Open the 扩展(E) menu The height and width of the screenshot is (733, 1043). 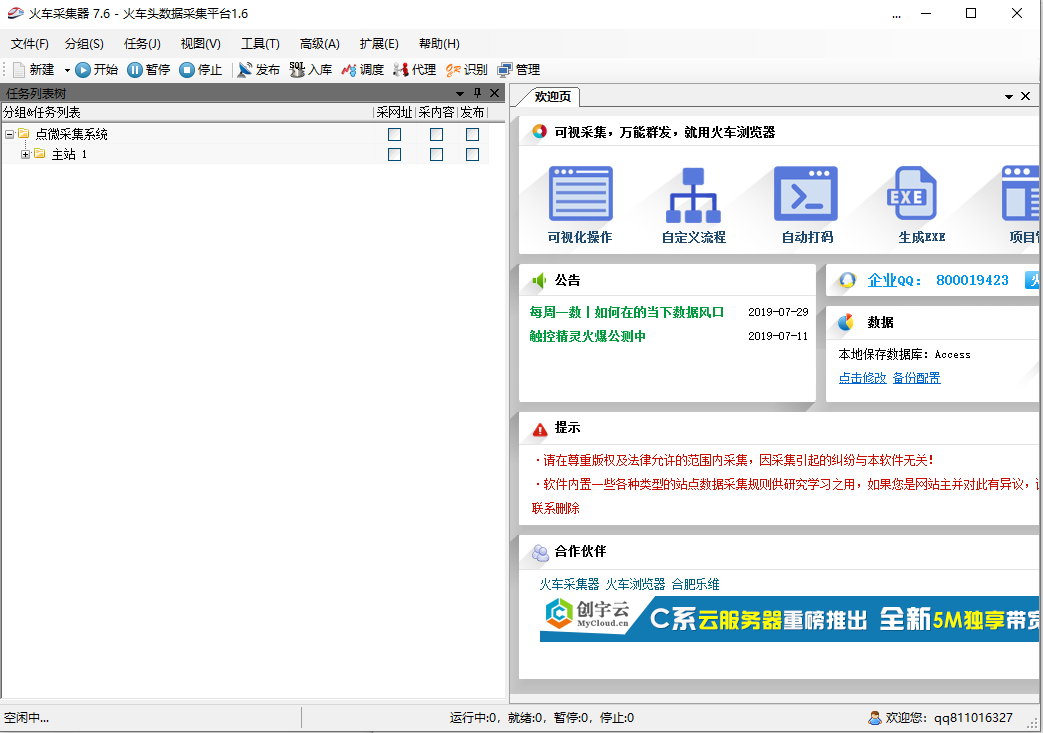[x=379, y=44]
